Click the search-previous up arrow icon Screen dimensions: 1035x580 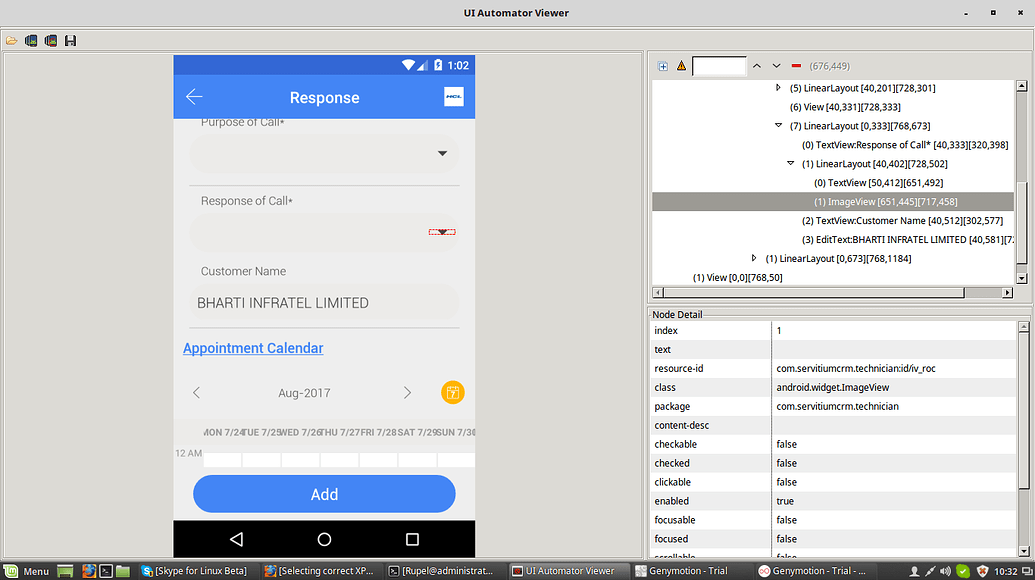[x=759, y=65]
